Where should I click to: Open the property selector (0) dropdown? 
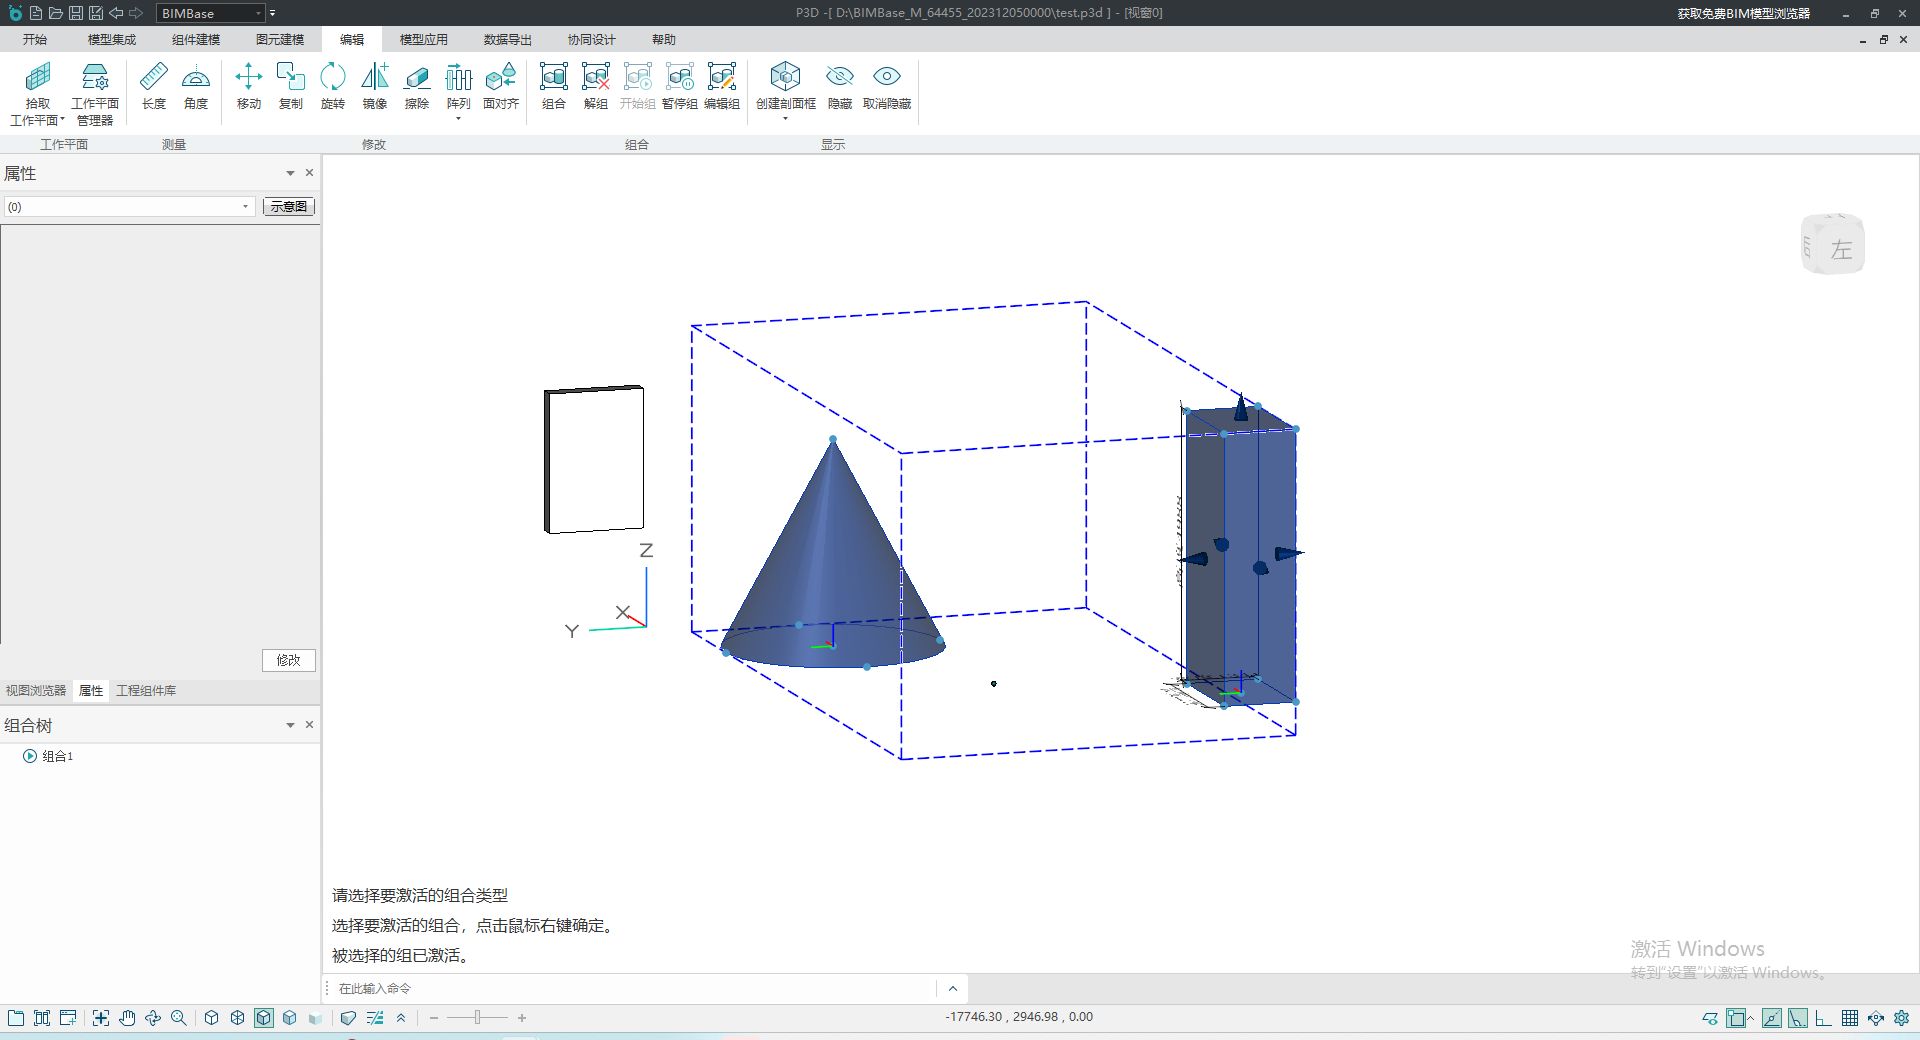point(245,207)
